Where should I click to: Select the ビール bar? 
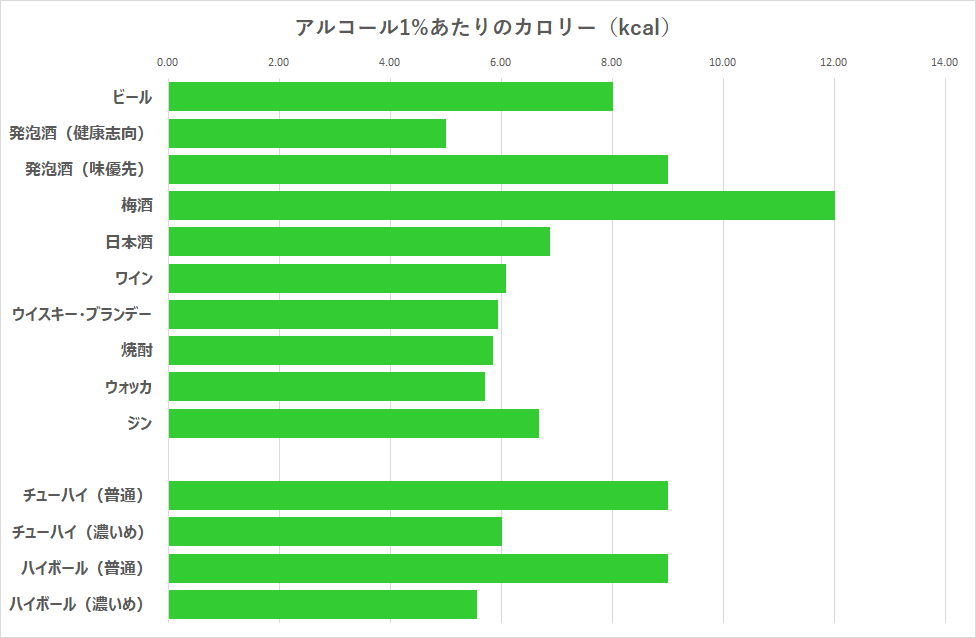point(390,97)
